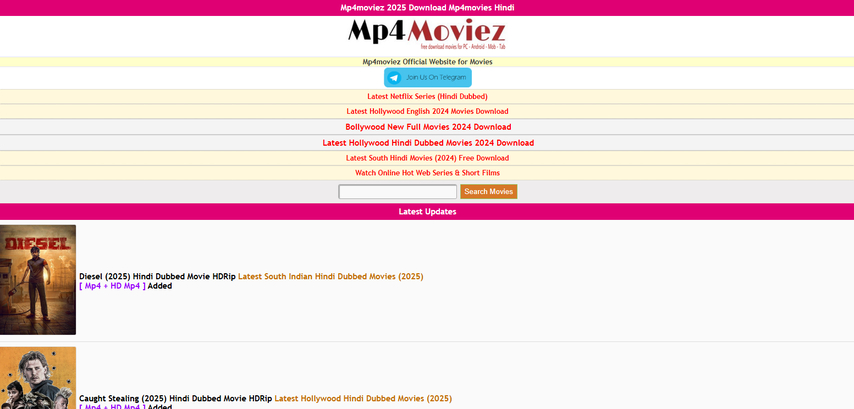The image size is (854, 409).
Task: Open Diesel (2025) Hindi Dubbed Movie HDRip
Action: tap(157, 276)
